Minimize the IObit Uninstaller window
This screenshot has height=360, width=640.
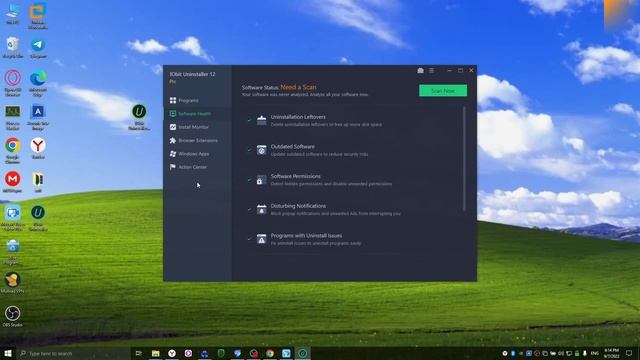tap(449, 71)
